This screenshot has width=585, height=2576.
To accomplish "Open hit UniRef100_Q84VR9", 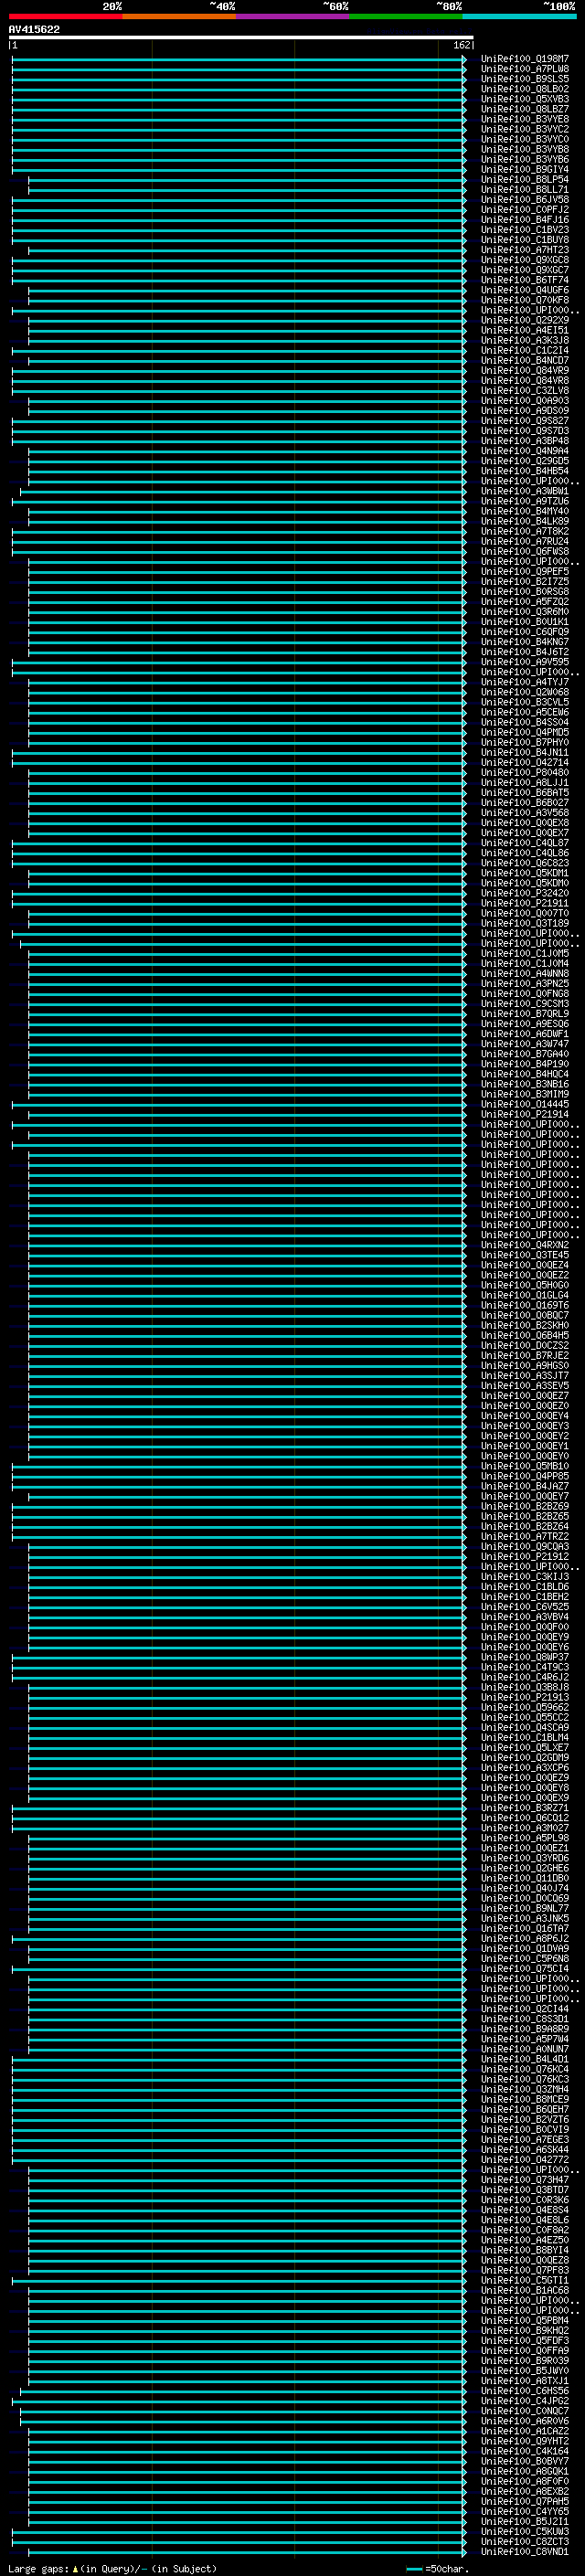I will (x=524, y=371).
